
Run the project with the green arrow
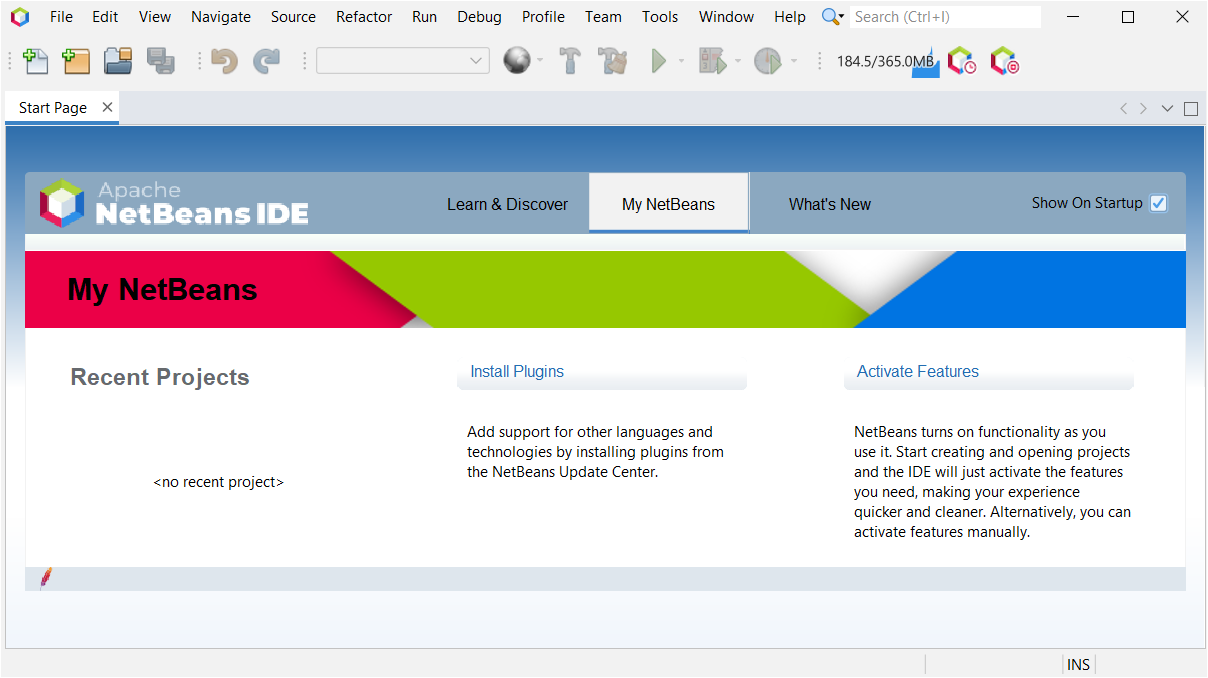click(661, 61)
